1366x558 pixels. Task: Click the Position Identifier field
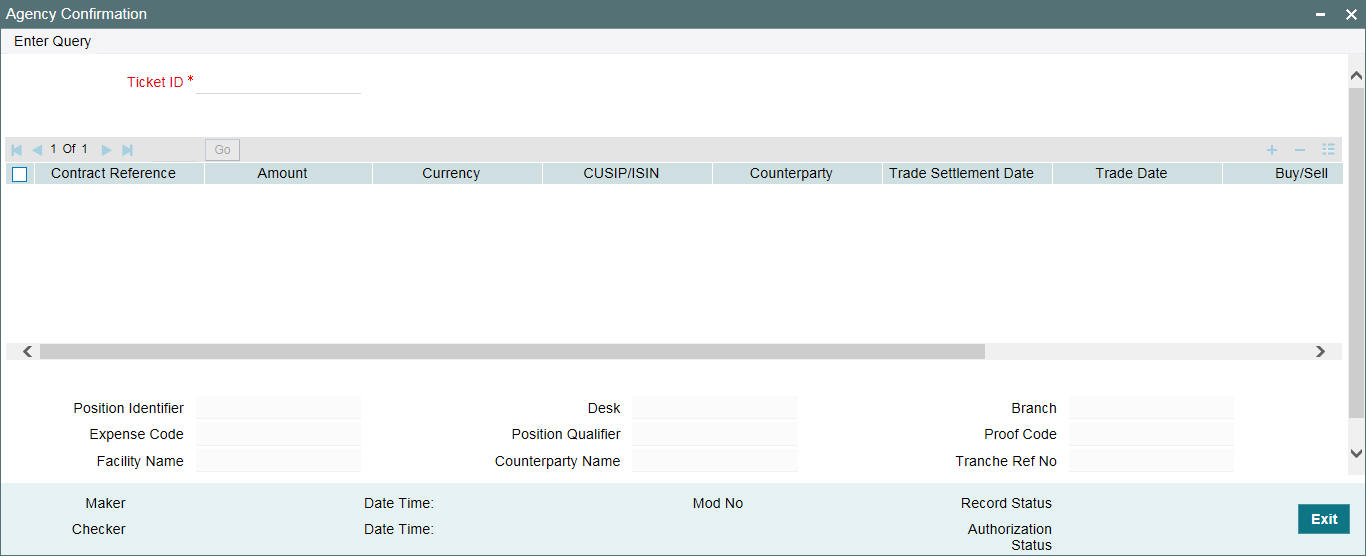click(x=278, y=407)
